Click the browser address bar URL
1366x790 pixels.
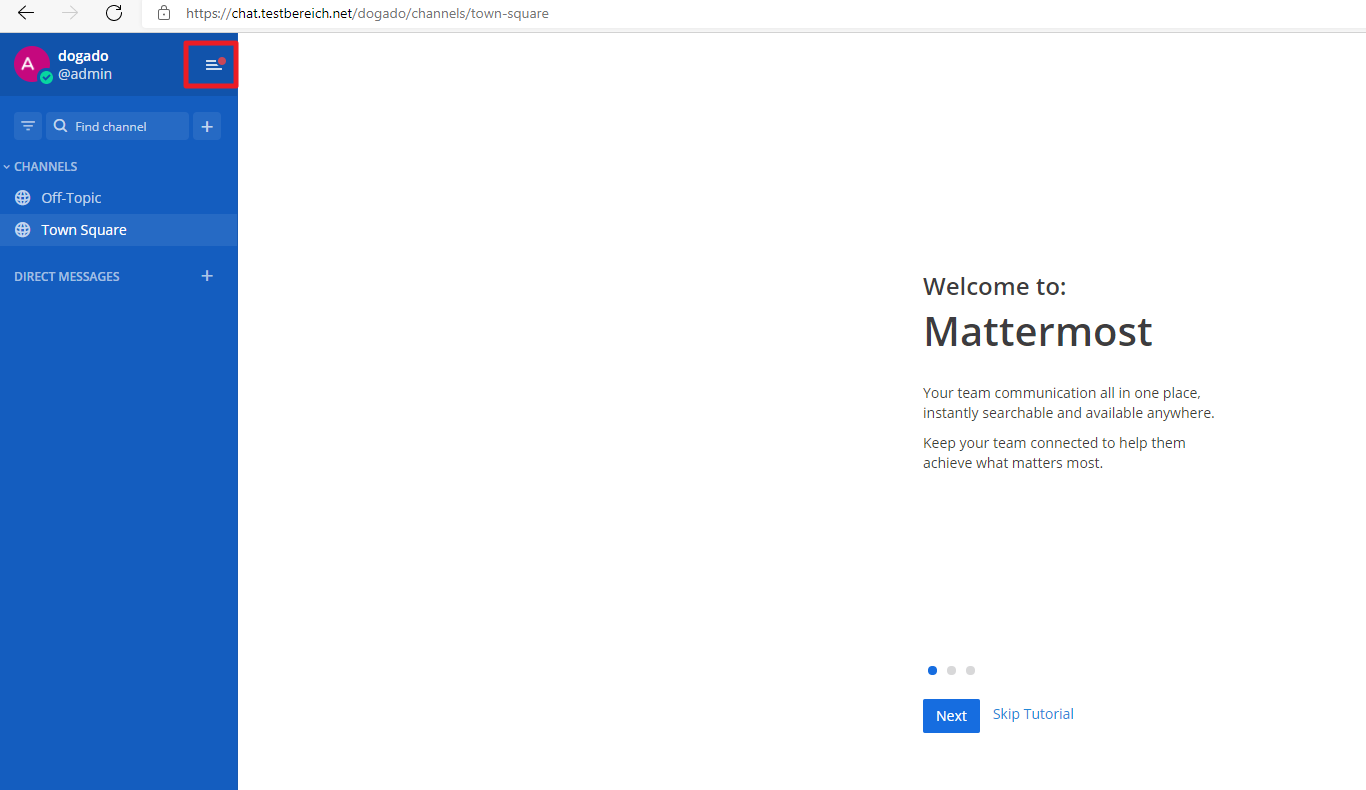pos(367,14)
